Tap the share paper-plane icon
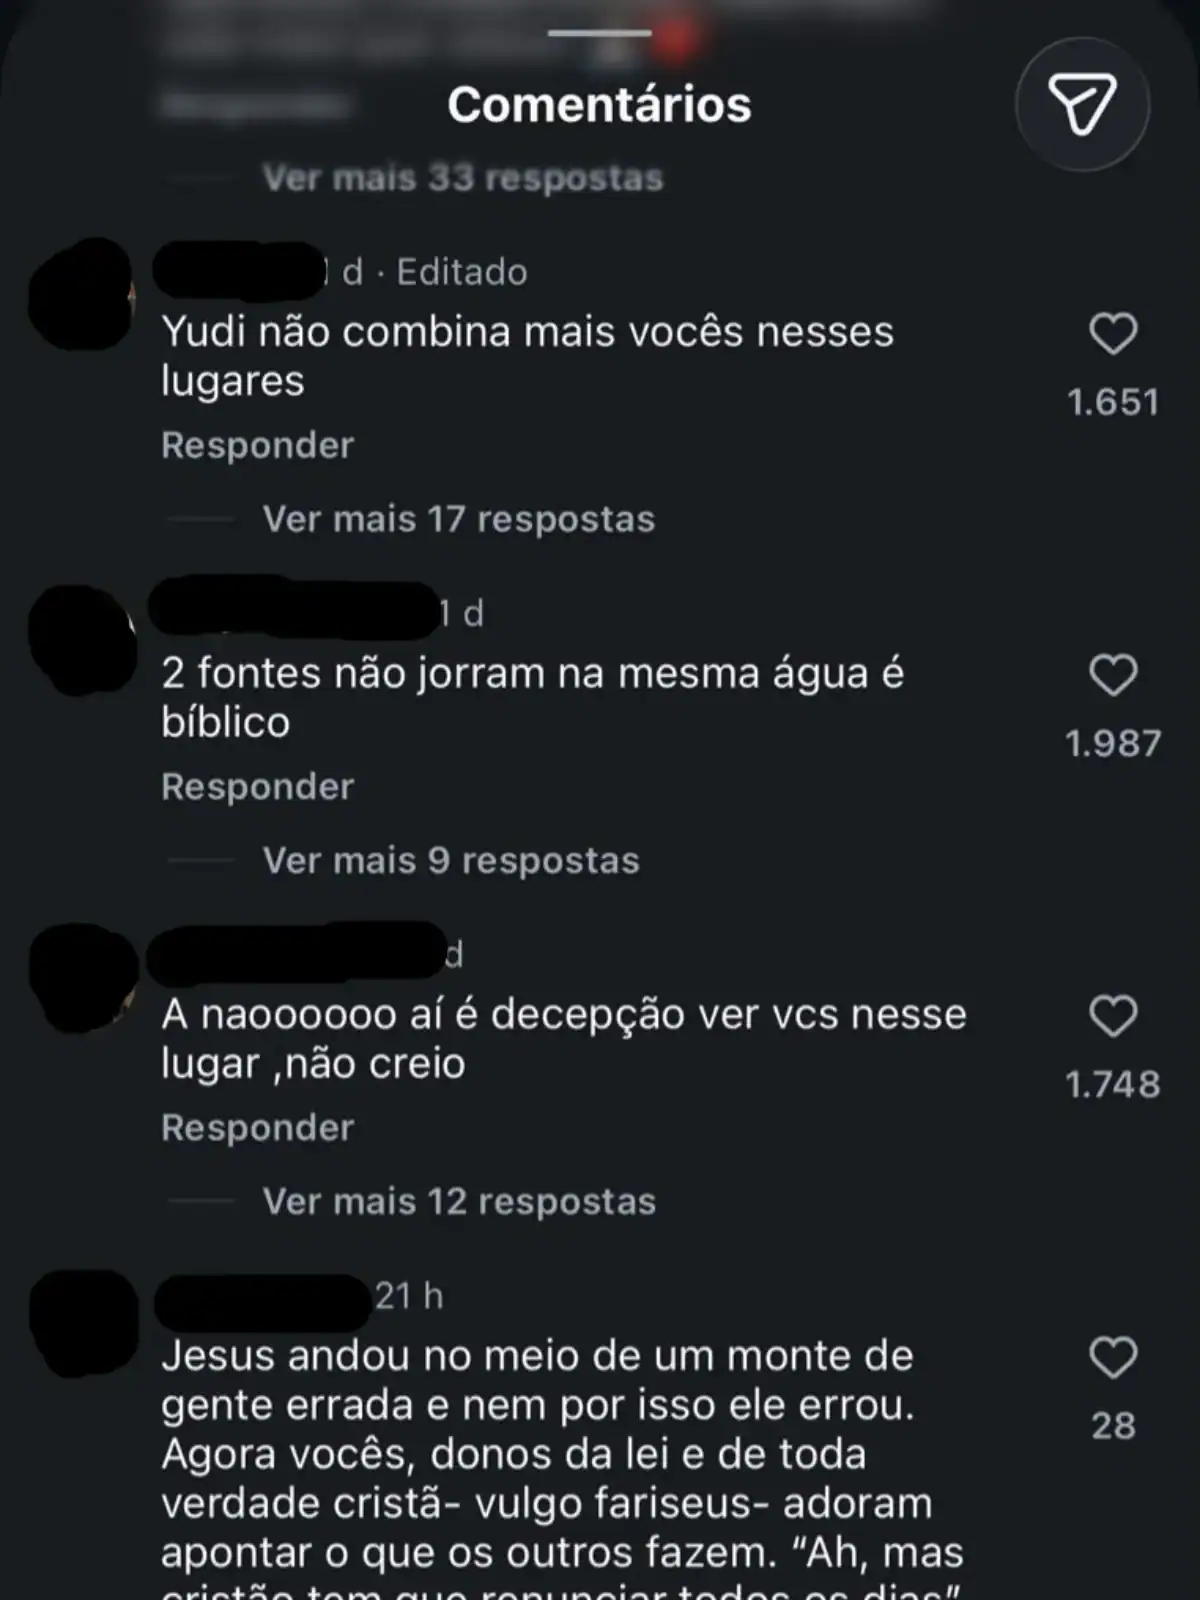 (1082, 104)
